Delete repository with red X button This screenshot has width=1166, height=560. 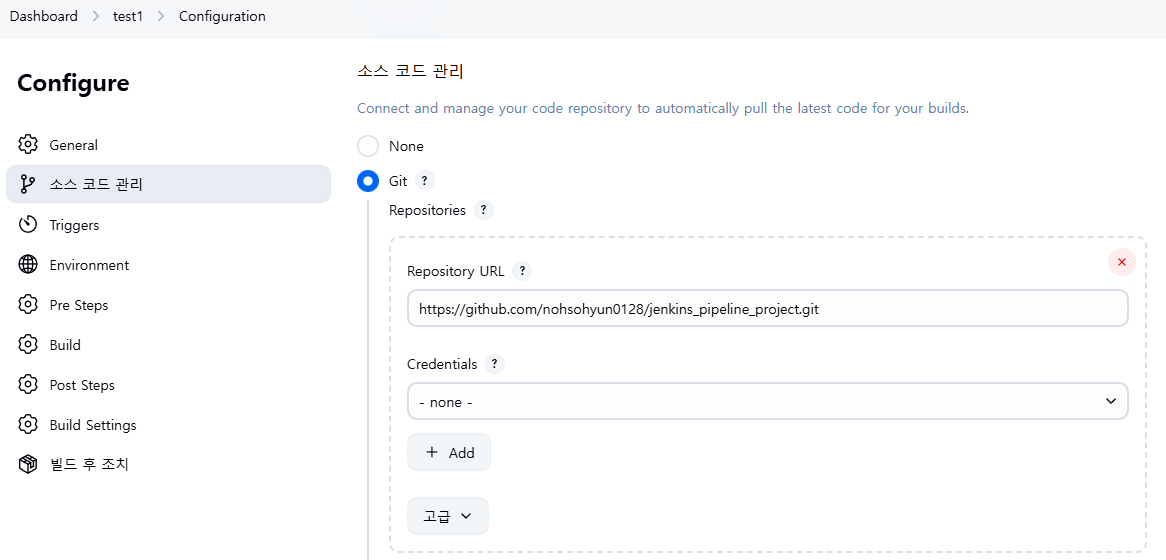click(x=1121, y=262)
